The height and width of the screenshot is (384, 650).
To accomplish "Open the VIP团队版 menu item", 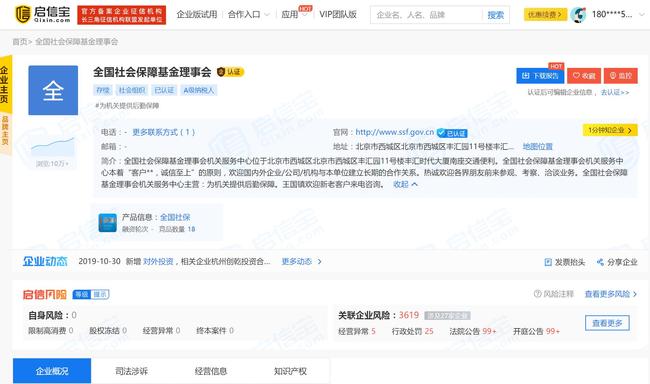I will coord(338,15).
